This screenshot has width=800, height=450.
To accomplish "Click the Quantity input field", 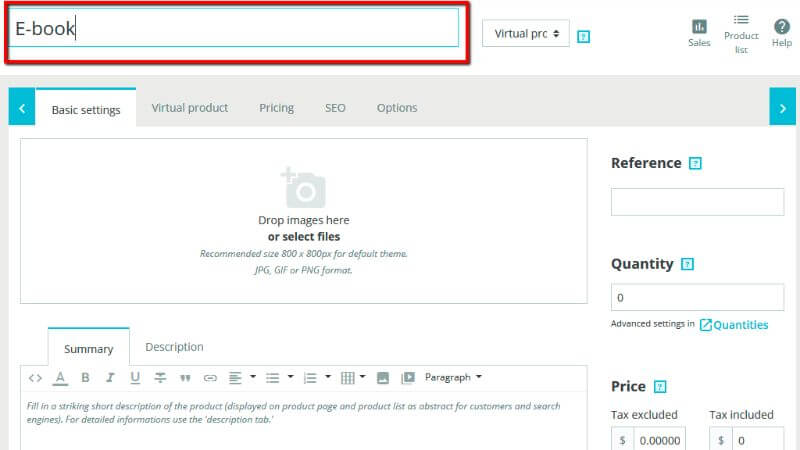I will [697, 297].
